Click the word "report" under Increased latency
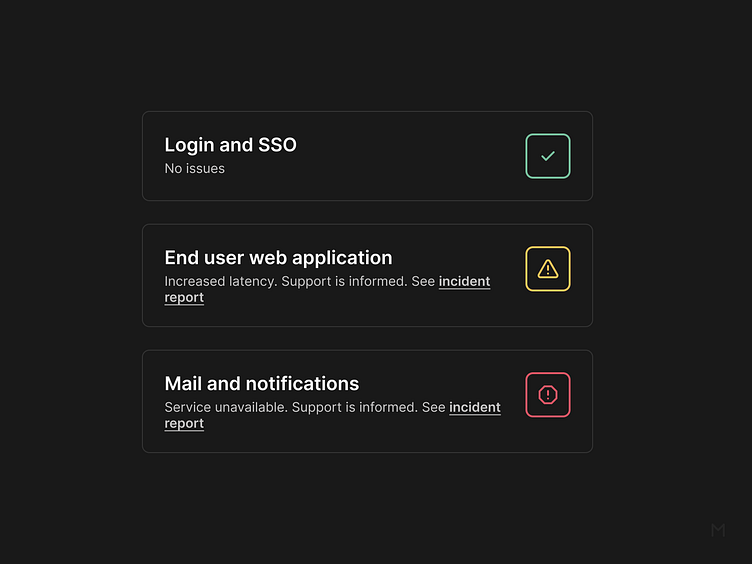This screenshot has width=752, height=564. [x=184, y=298]
